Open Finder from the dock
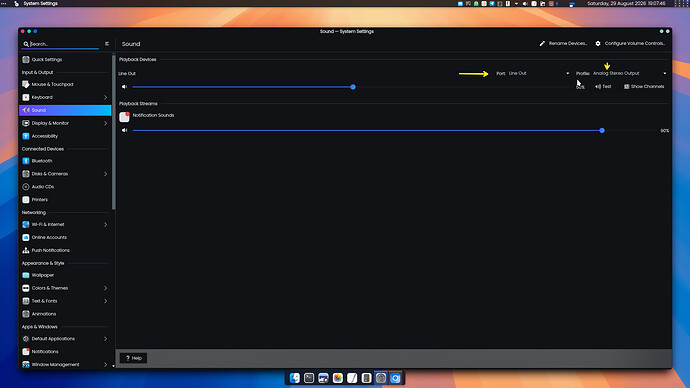This screenshot has width=690, height=388. click(x=295, y=378)
